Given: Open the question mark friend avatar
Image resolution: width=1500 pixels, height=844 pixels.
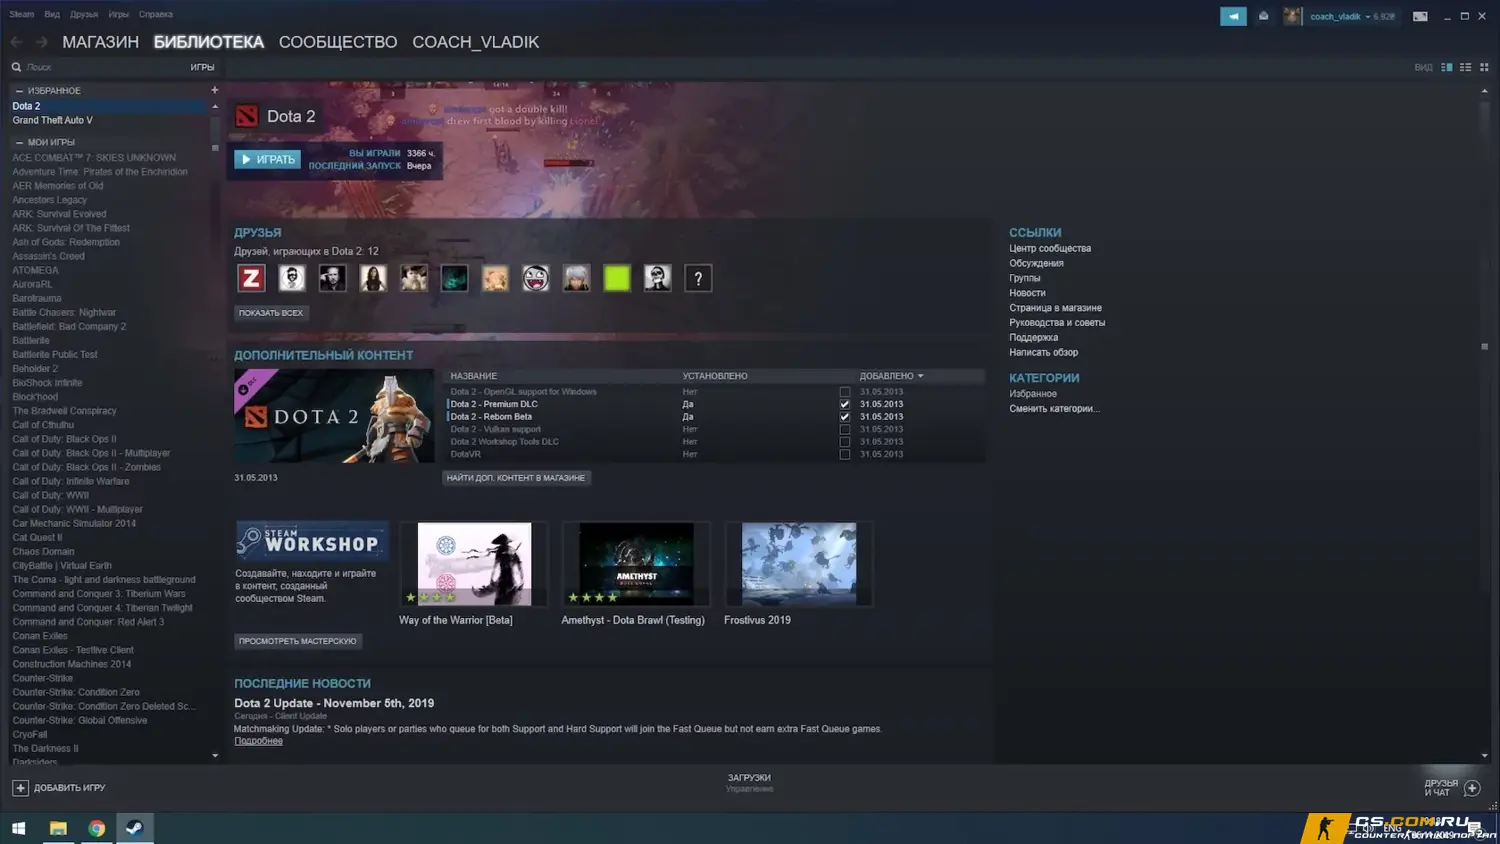Looking at the screenshot, I should pos(698,278).
